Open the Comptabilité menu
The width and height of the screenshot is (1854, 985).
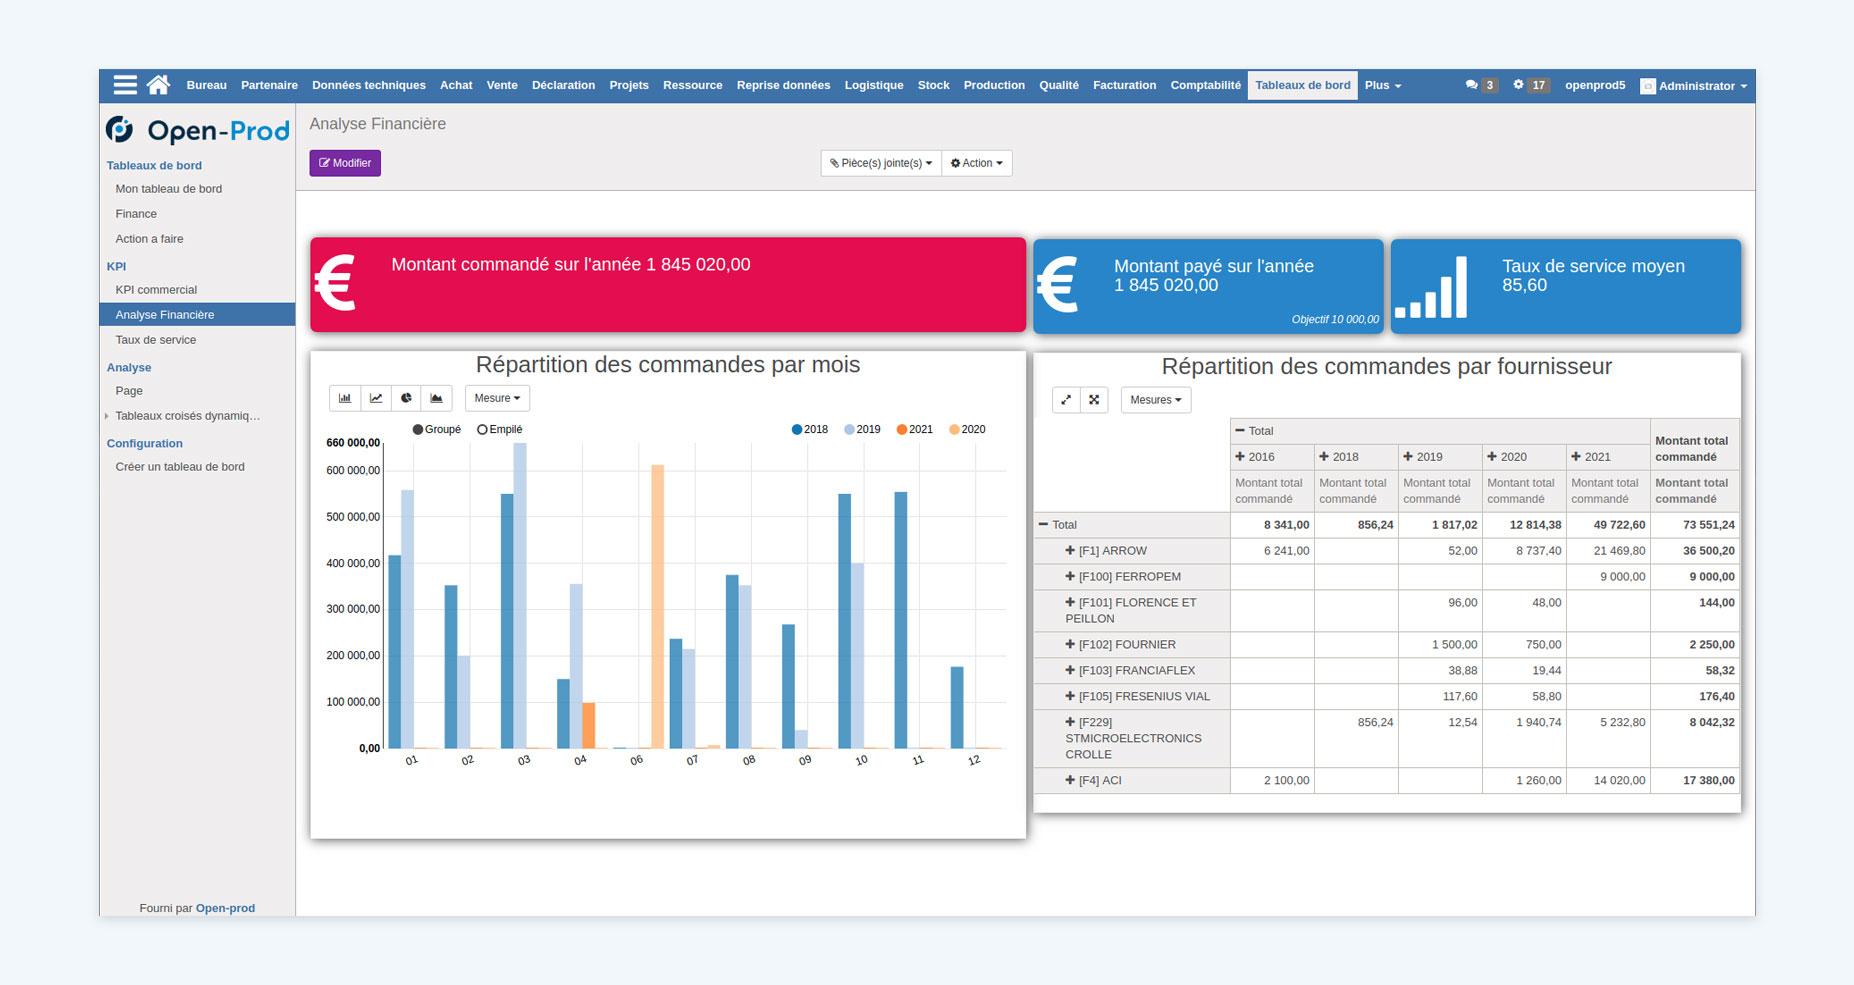1205,85
